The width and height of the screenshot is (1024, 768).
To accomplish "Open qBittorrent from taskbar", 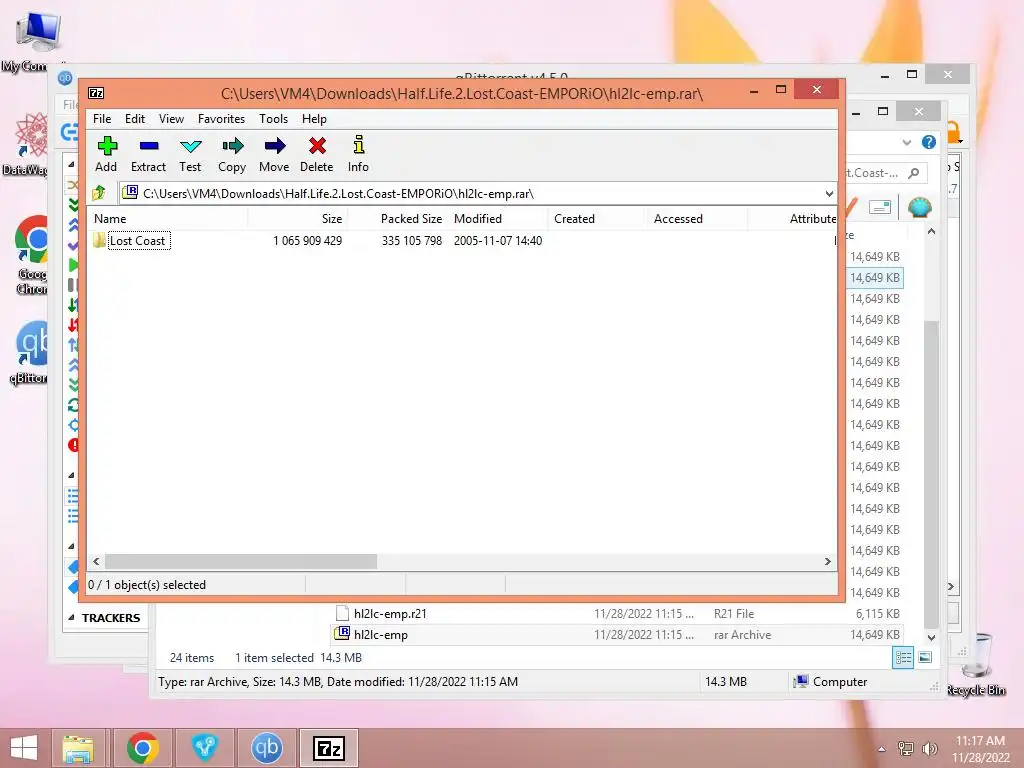I will 266,748.
